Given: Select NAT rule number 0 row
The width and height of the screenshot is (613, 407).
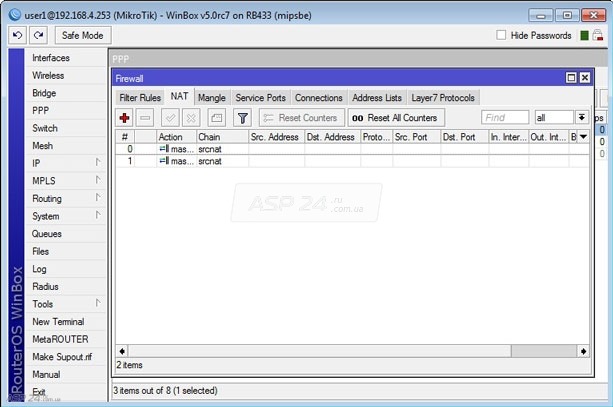Looking at the screenshot, I should tap(352, 149).
